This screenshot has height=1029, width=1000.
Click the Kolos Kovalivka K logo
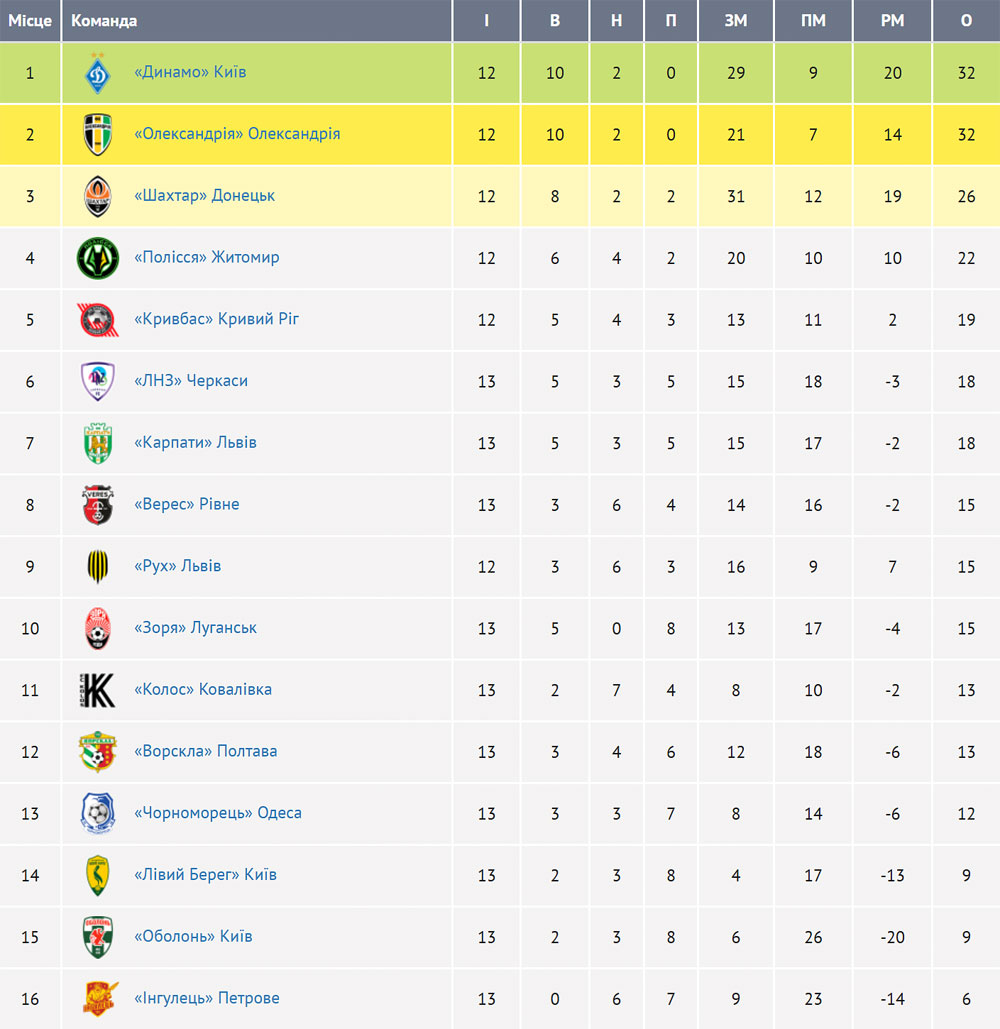(98, 690)
